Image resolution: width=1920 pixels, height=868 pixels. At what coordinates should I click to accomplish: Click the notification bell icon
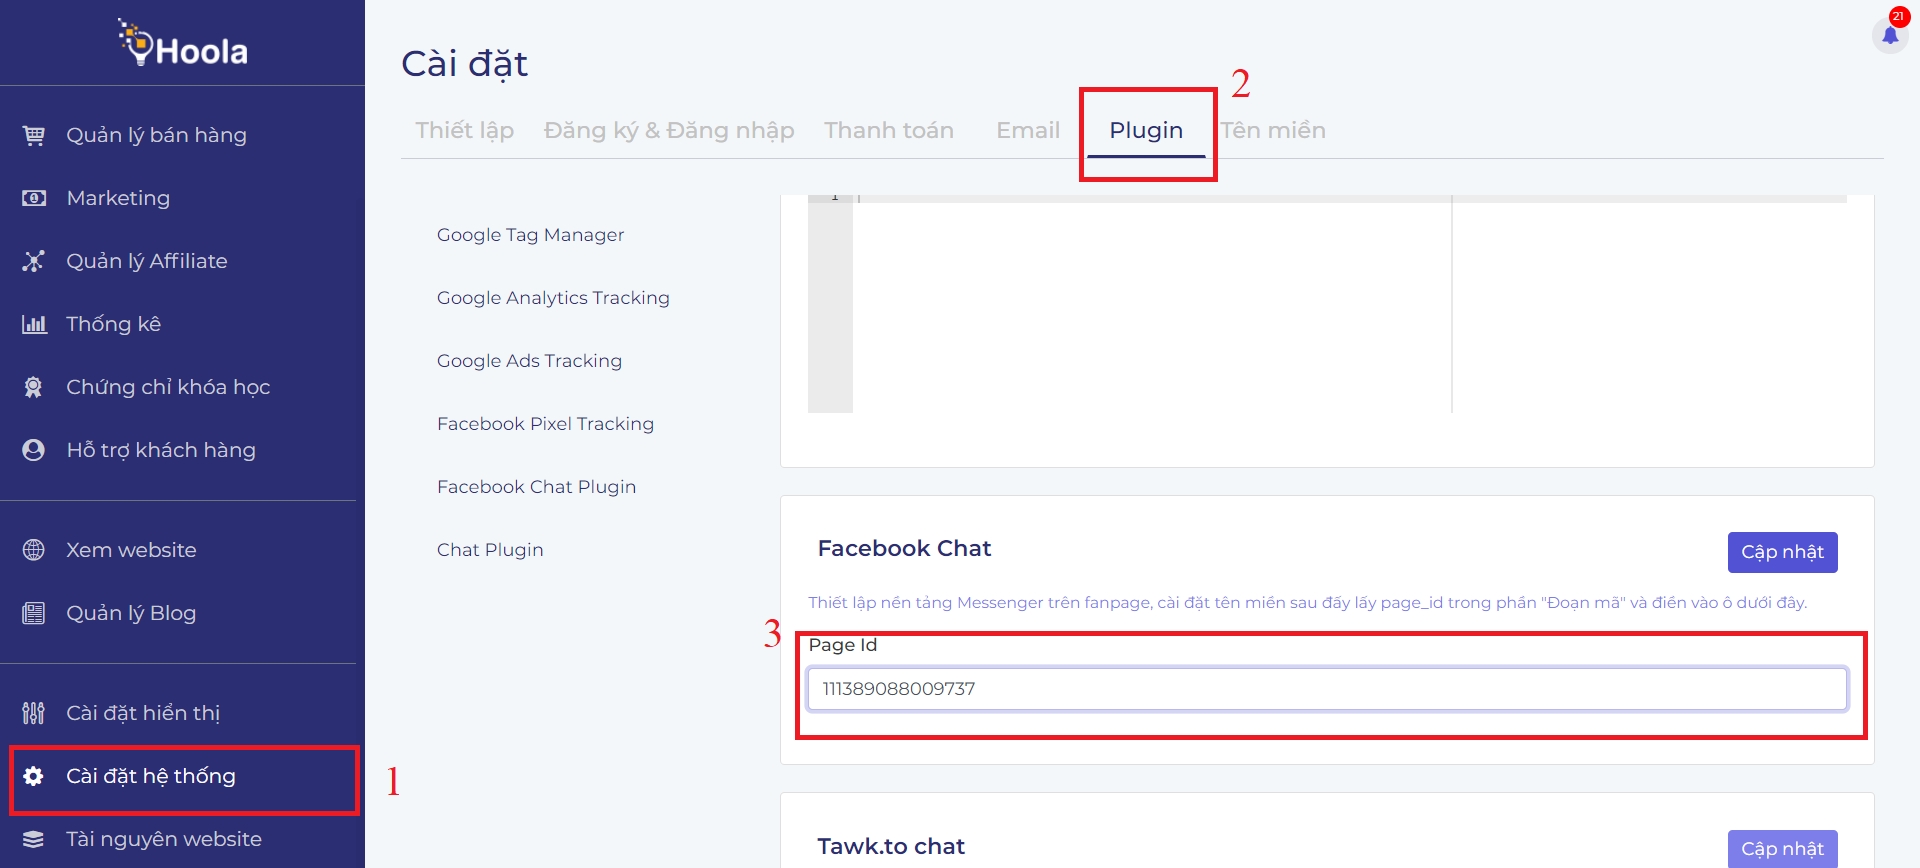pos(1889,36)
